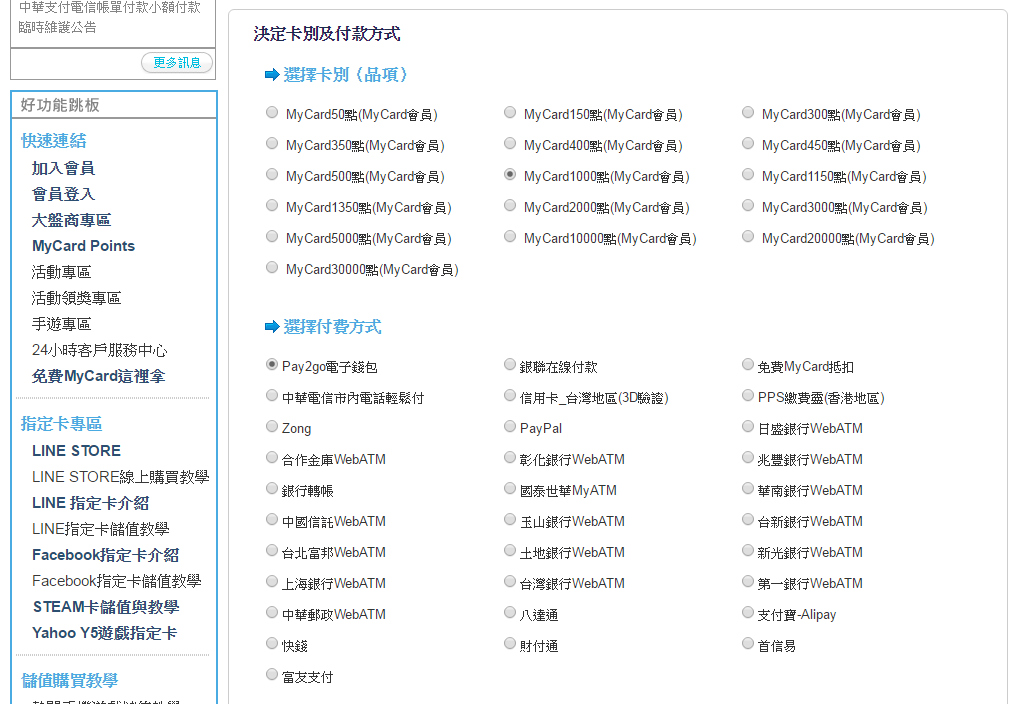Pick 台北富邦WebATM payment option
The image size is (1021, 704).
[x=272, y=550]
